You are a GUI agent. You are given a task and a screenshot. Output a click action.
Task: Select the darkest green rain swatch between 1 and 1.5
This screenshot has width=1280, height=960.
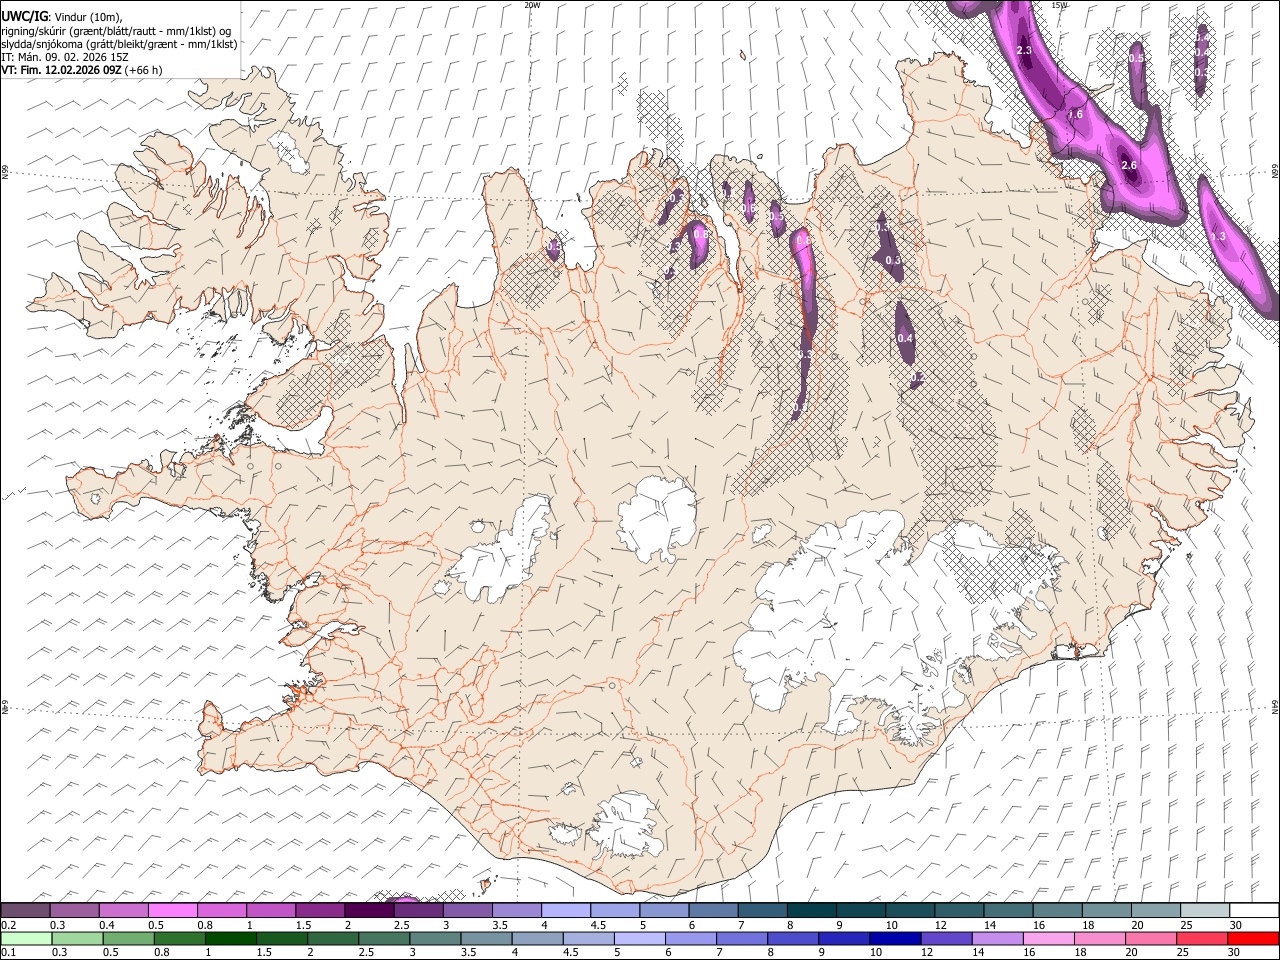point(230,938)
